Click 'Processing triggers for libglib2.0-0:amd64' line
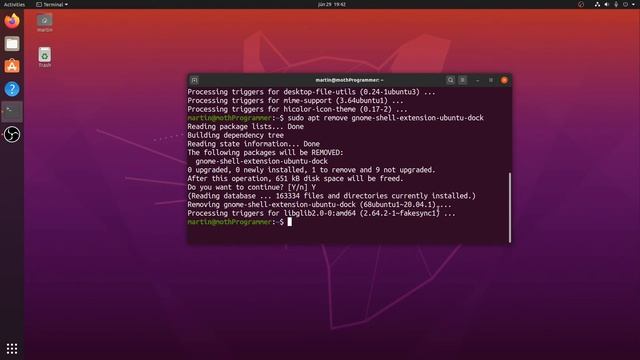 pos(321,213)
